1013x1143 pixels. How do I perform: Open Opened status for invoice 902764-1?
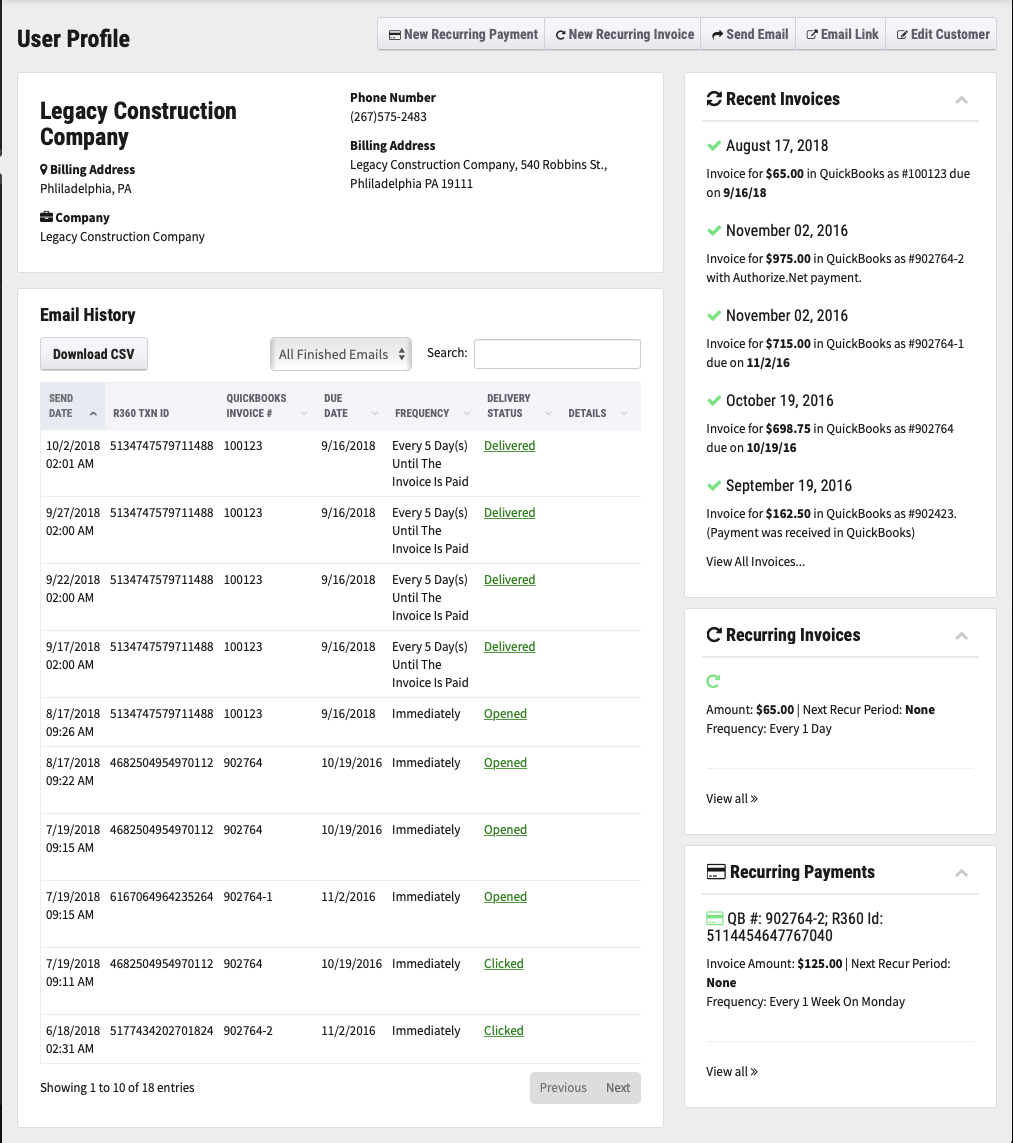click(505, 897)
